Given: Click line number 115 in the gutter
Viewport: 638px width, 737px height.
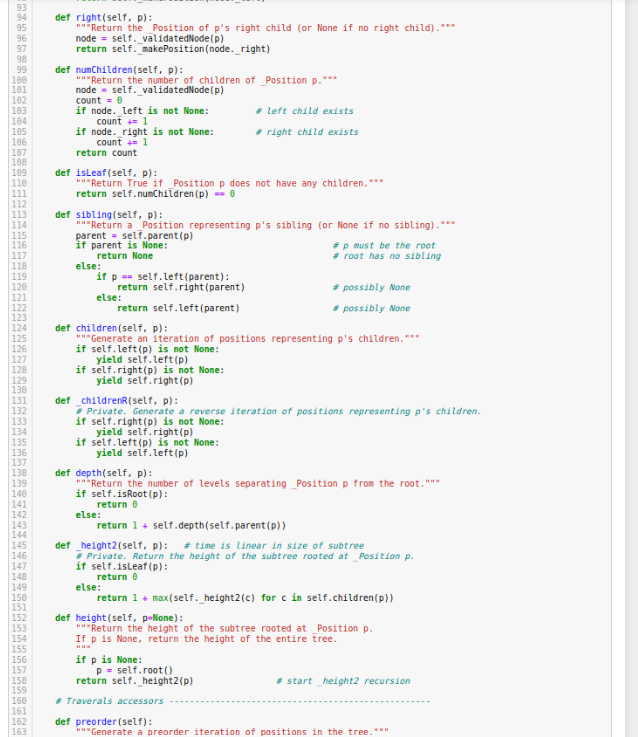Looking at the screenshot, I should (x=19, y=235).
